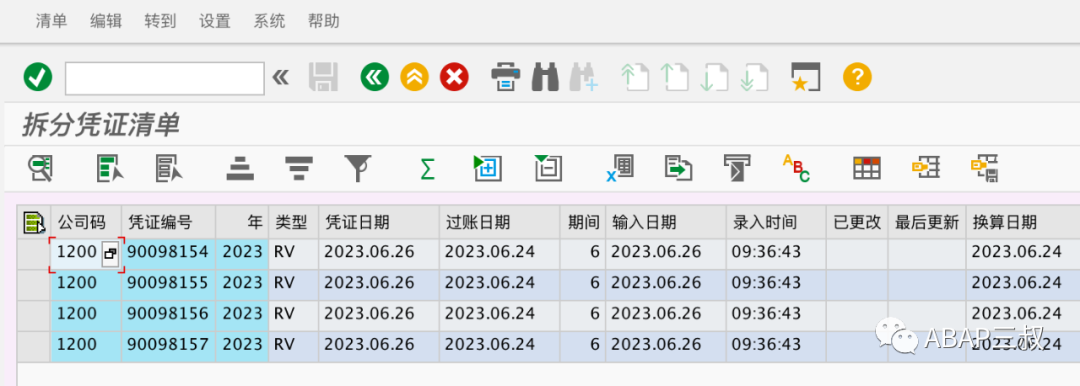Select document number 90098156
The height and width of the screenshot is (386, 1080).
coord(169,314)
